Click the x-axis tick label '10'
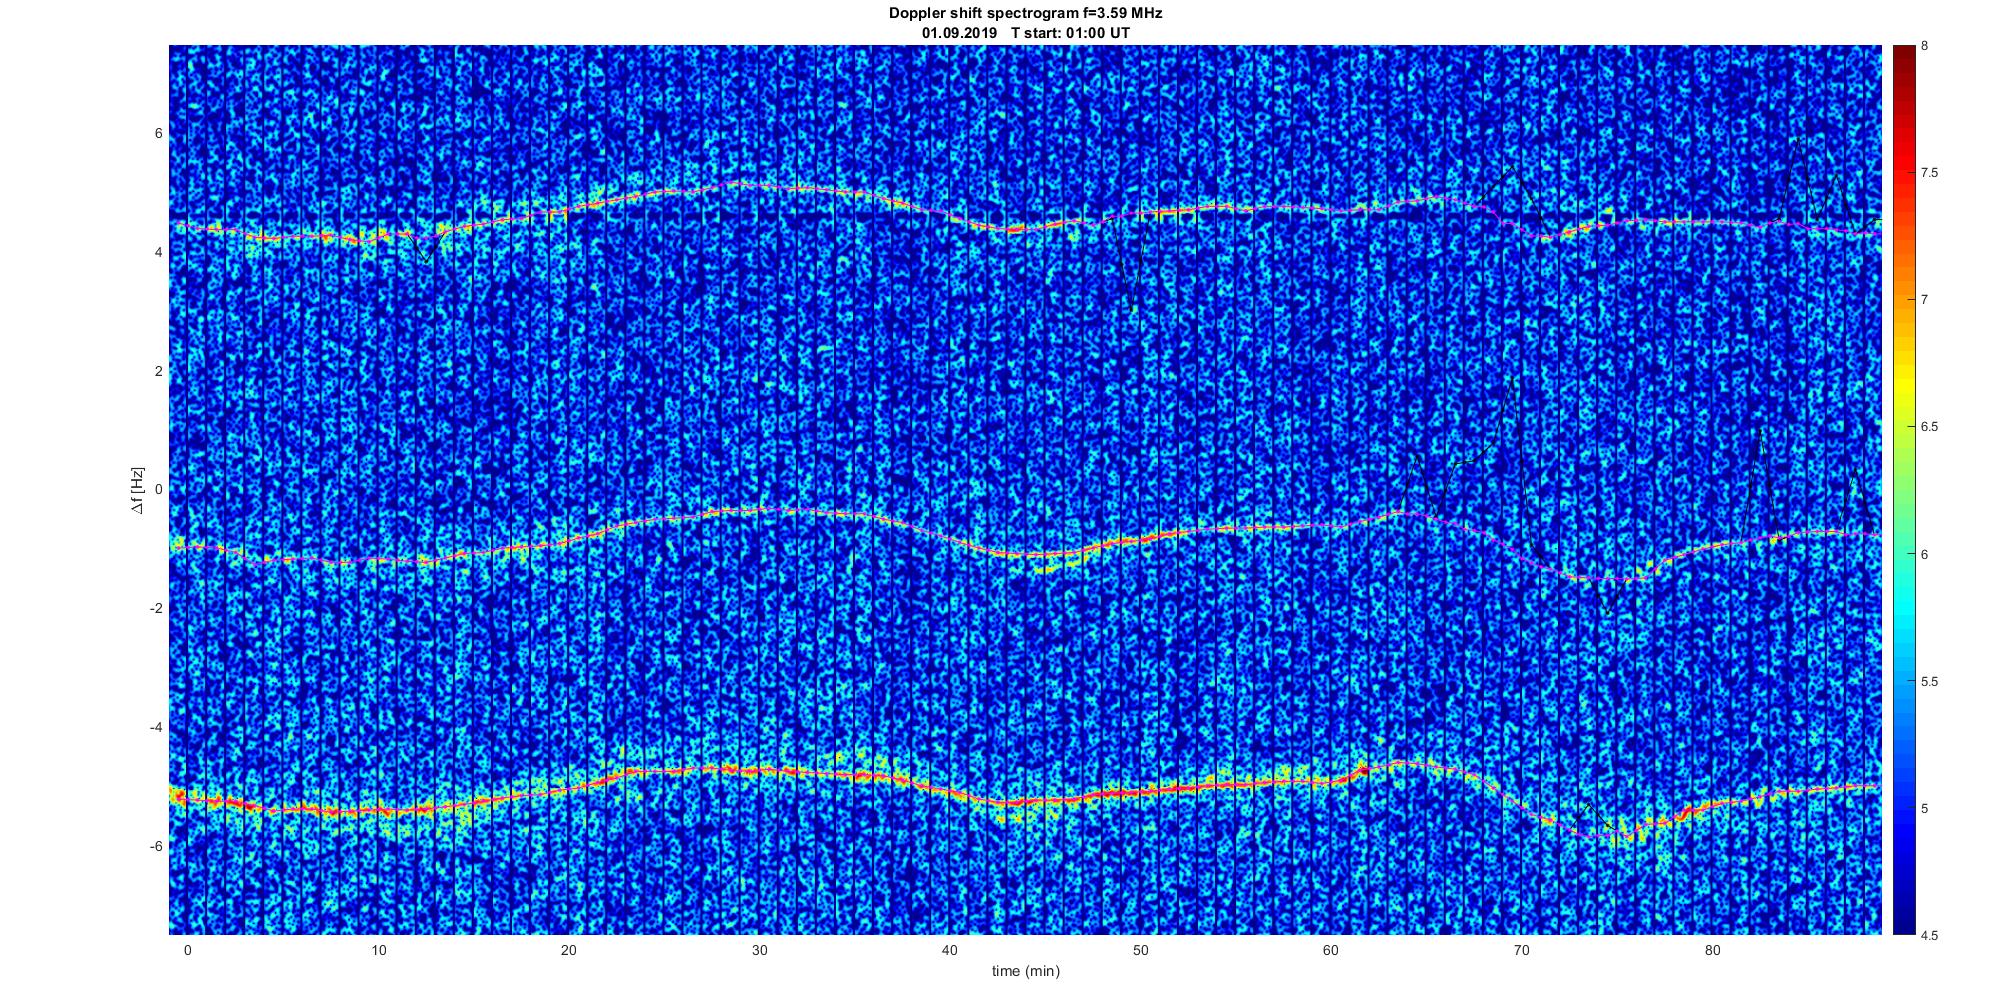The width and height of the screenshot is (2000, 1003). click(378, 950)
